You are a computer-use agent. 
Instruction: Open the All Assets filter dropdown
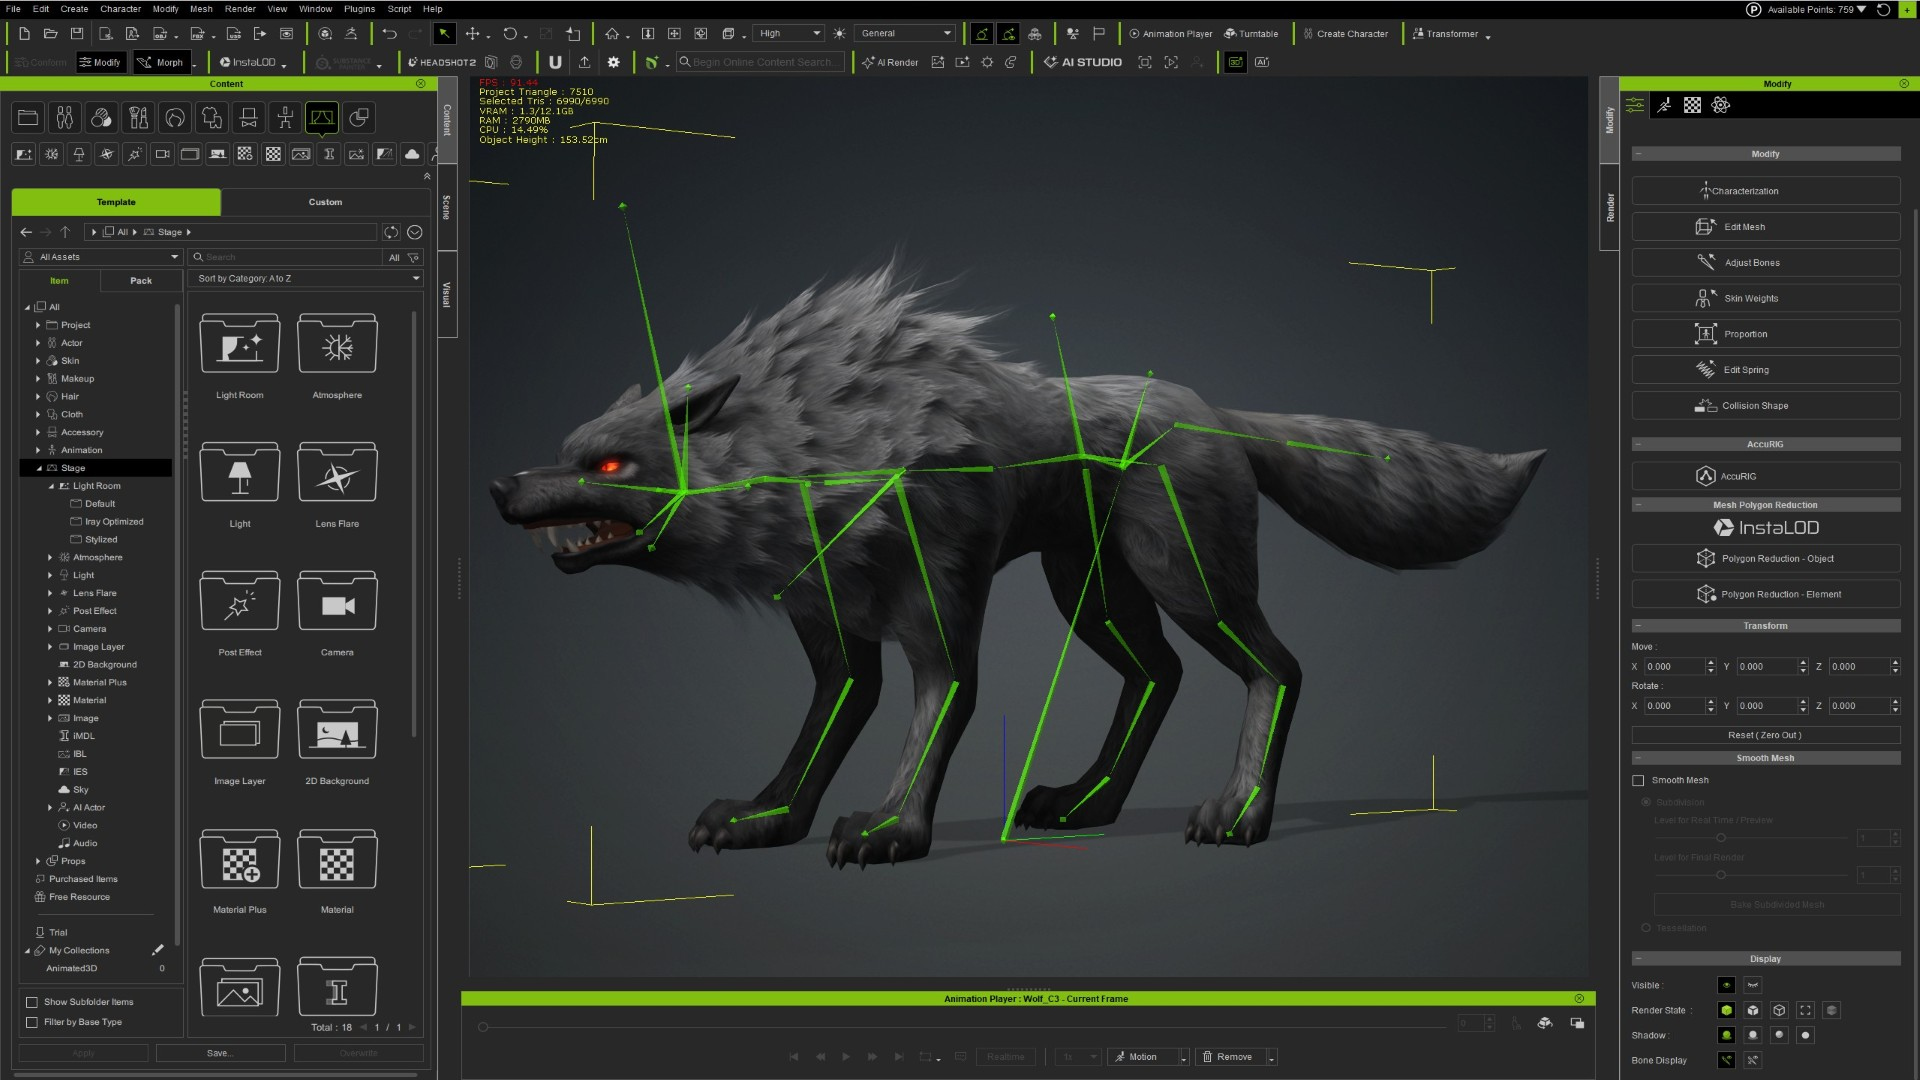click(x=101, y=258)
